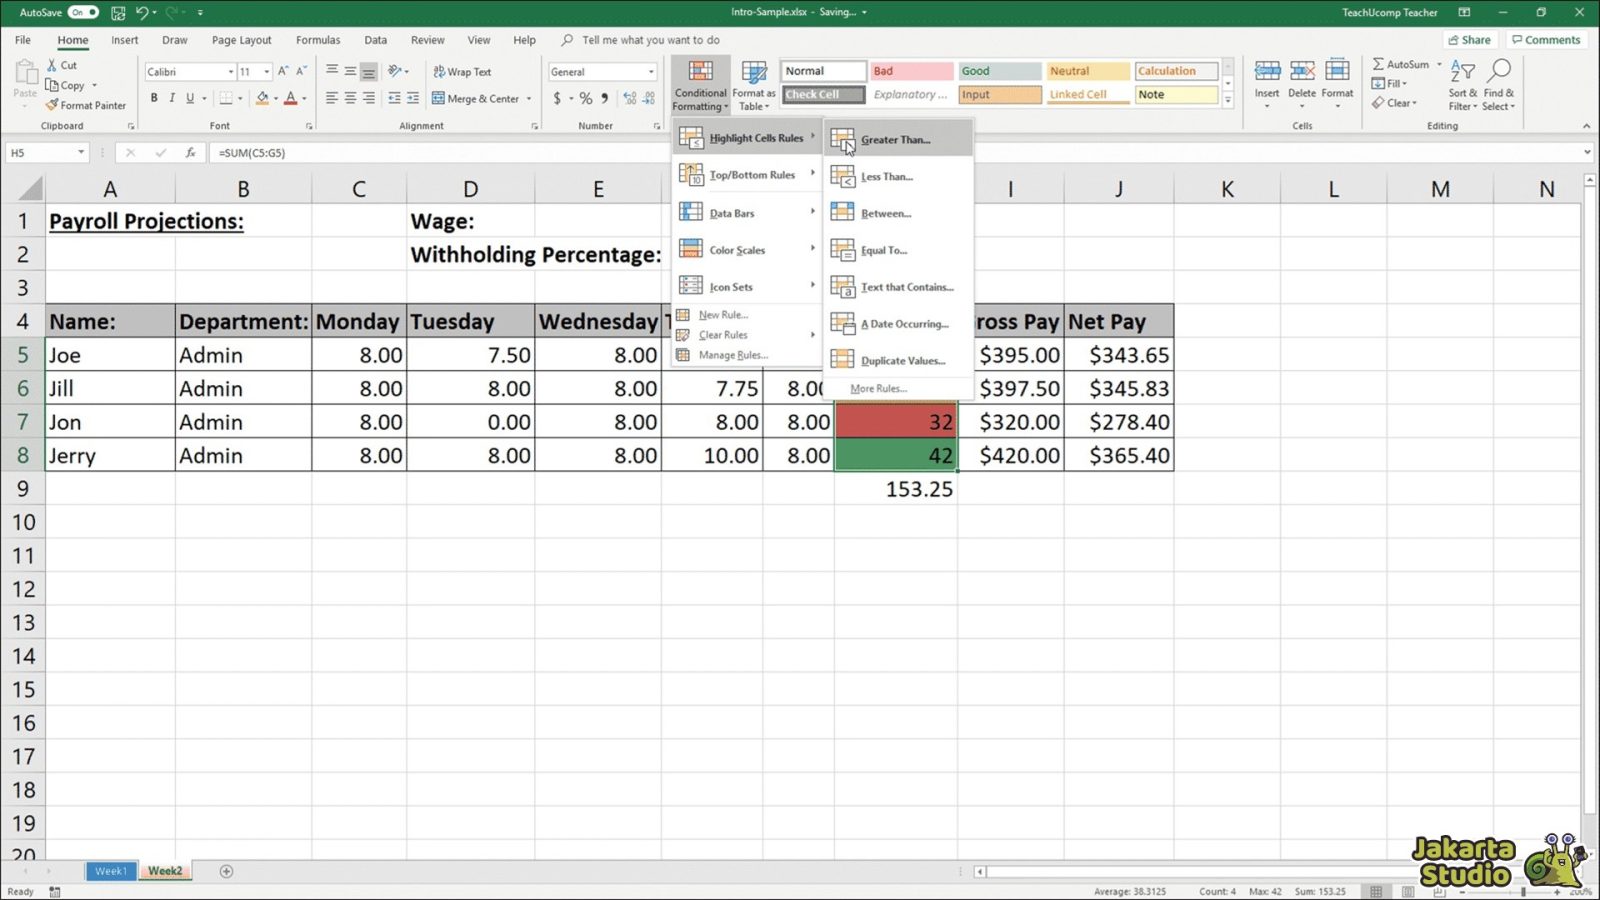The height and width of the screenshot is (900, 1600).
Task: Click the Share button
Action: (x=1469, y=39)
